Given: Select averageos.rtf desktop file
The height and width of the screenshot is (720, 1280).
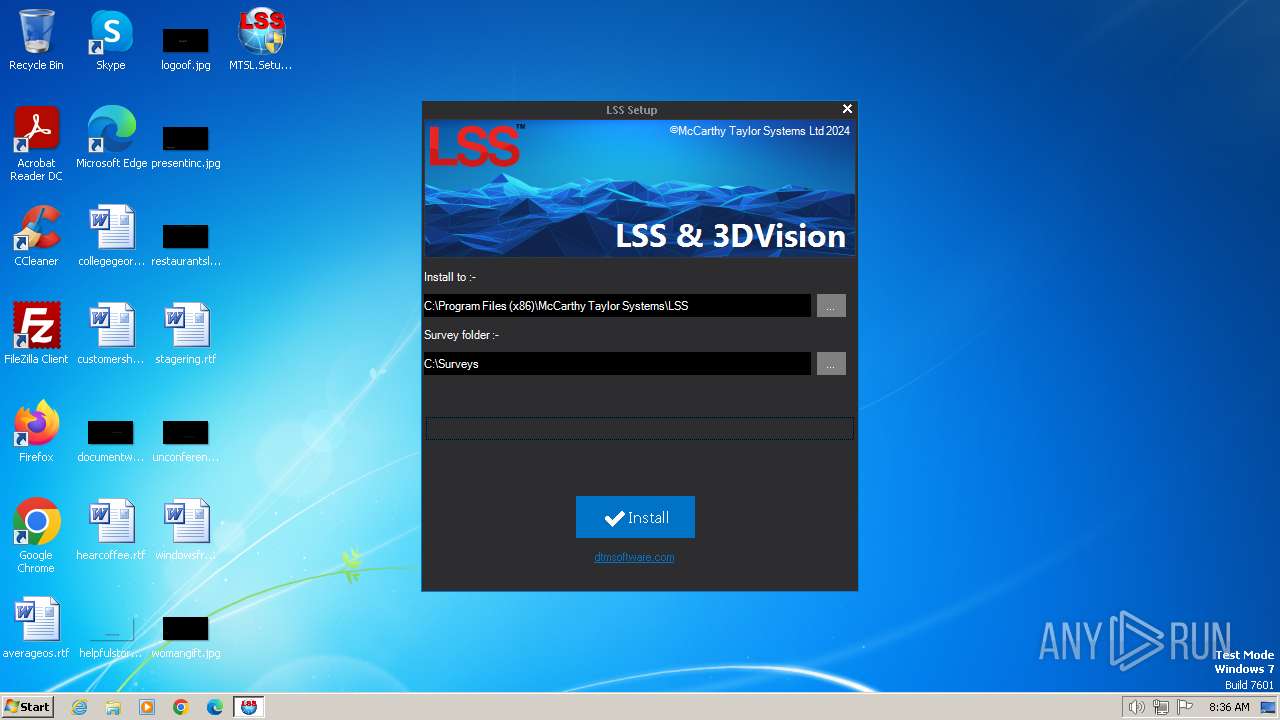Looking at the screenshot, I should 36,628.
